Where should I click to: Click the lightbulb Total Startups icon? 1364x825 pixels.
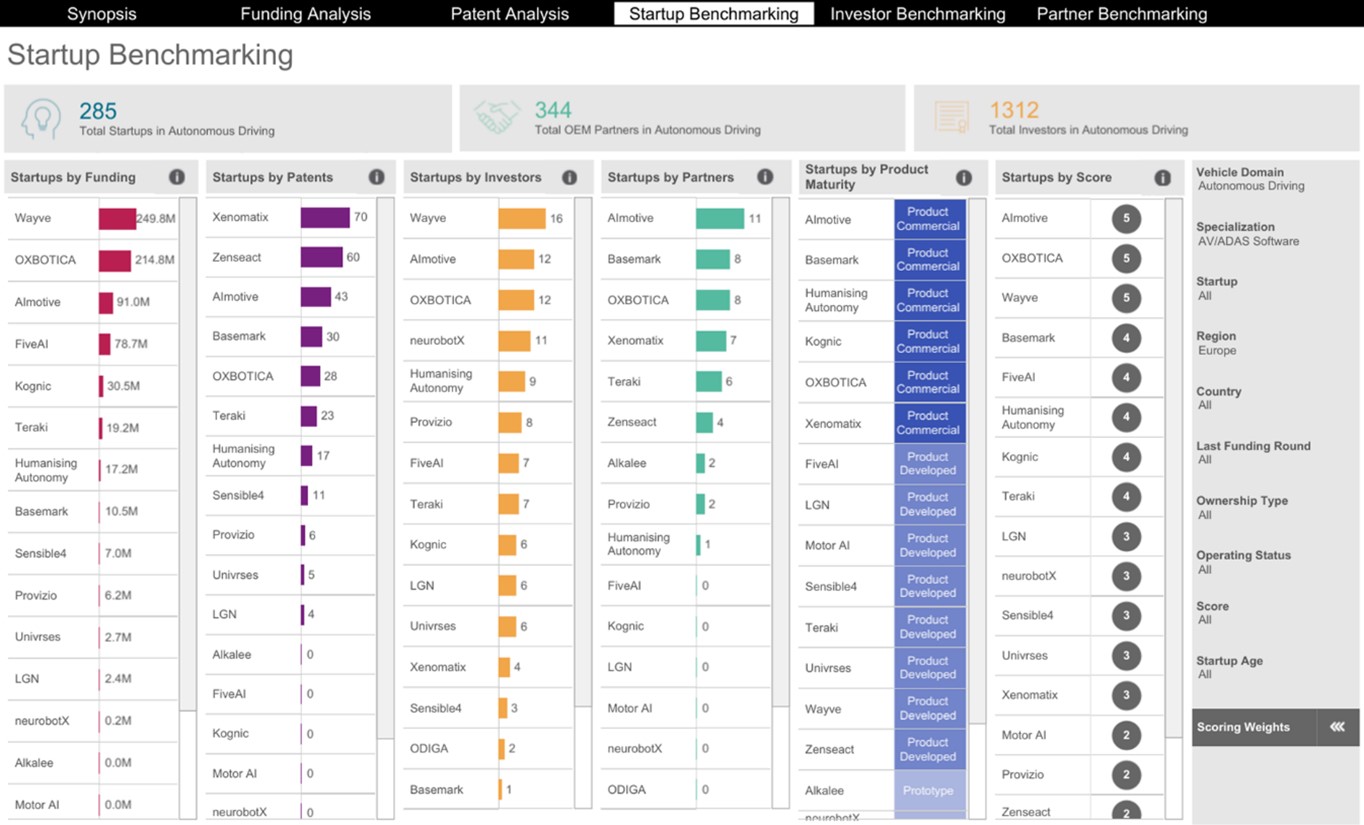41,118
